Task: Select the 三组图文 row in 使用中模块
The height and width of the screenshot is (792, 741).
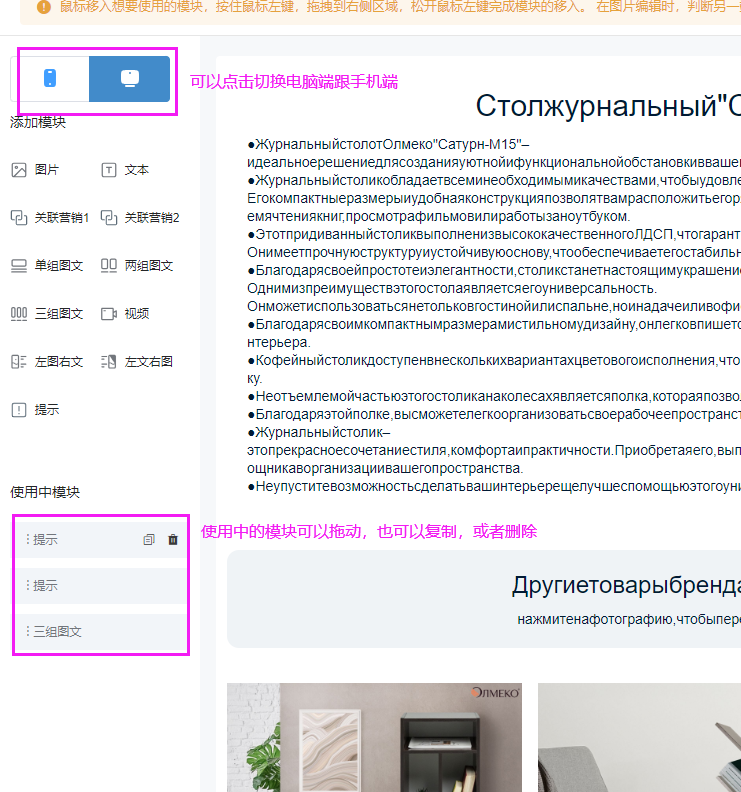Action: point(101,632)
